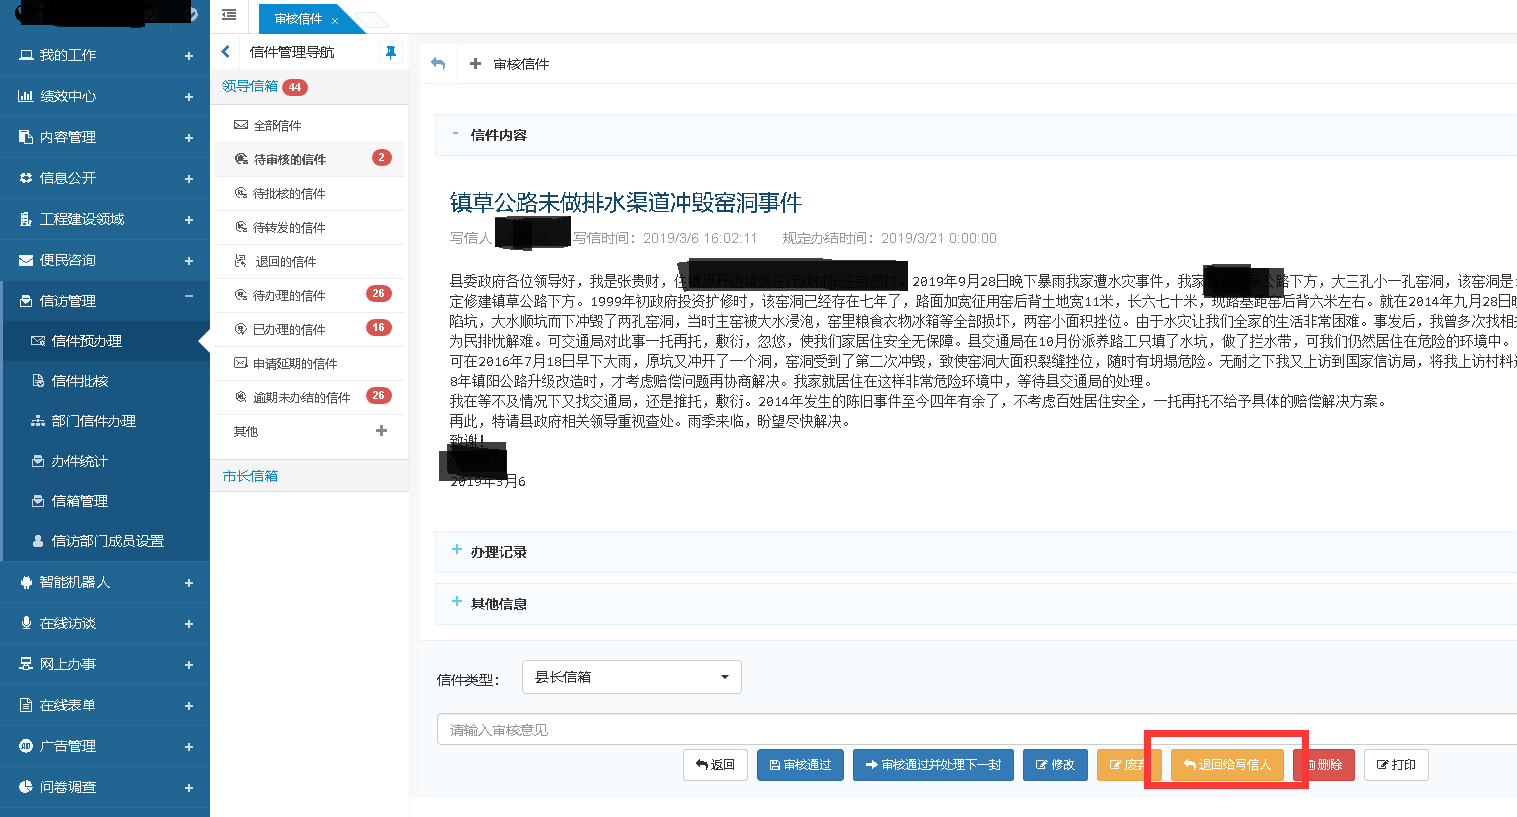This screenshot has height=817, width=1517.
Task: Close the 审核信件 tab
Action: coord(335,20)
